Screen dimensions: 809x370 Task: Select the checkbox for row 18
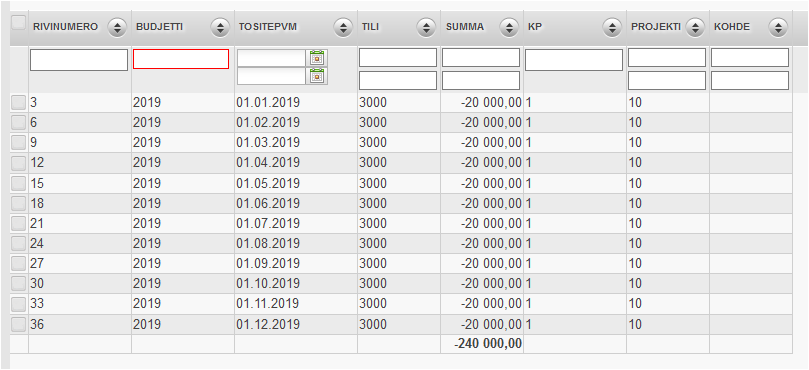19,203
